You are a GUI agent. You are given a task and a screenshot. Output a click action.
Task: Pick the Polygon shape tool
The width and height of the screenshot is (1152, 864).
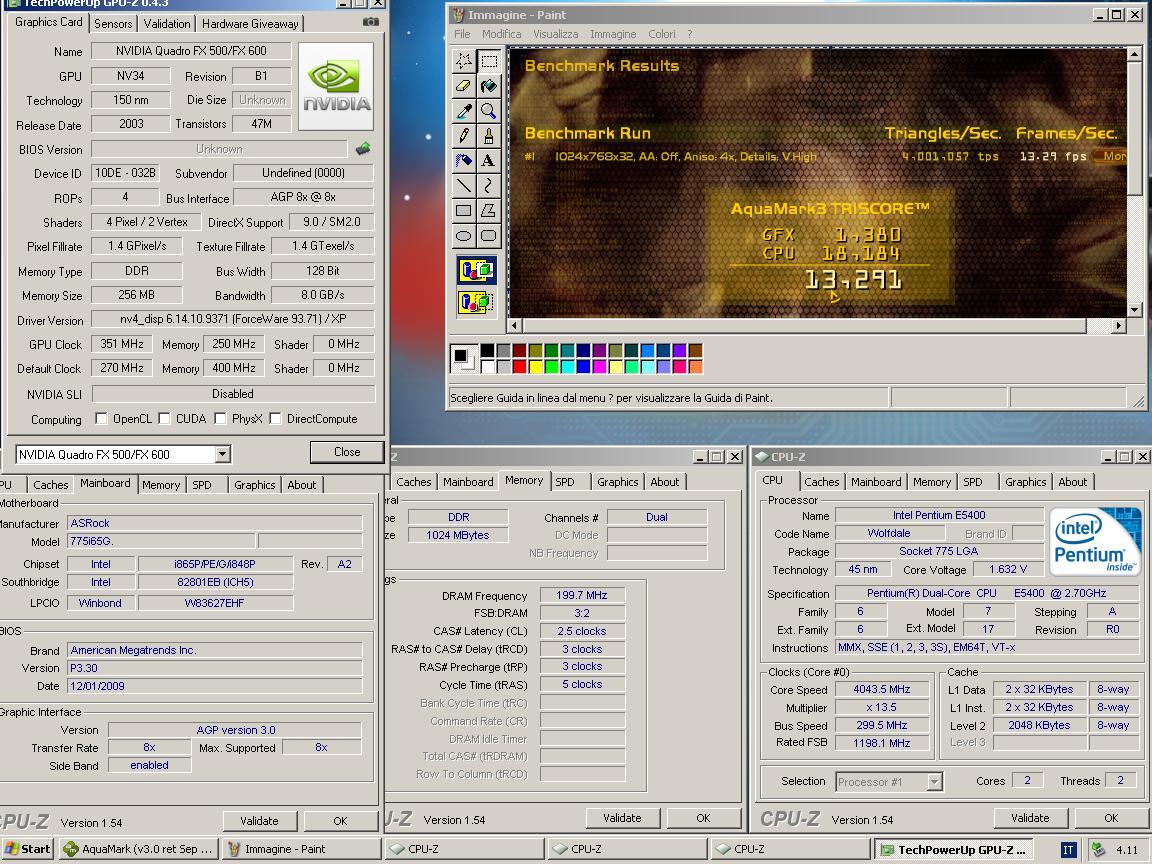tap(489, 211)
